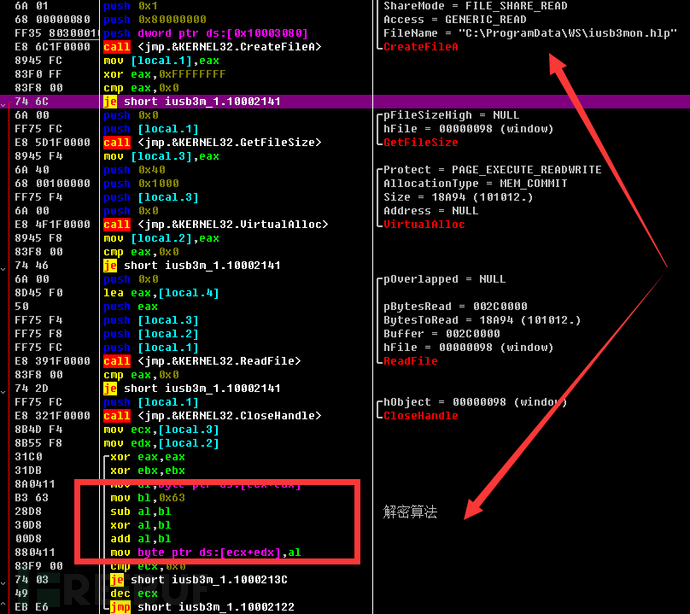Select the call ReadFile instruction
The height and width of the screenshot is (614, 690).
coord(202,361)
